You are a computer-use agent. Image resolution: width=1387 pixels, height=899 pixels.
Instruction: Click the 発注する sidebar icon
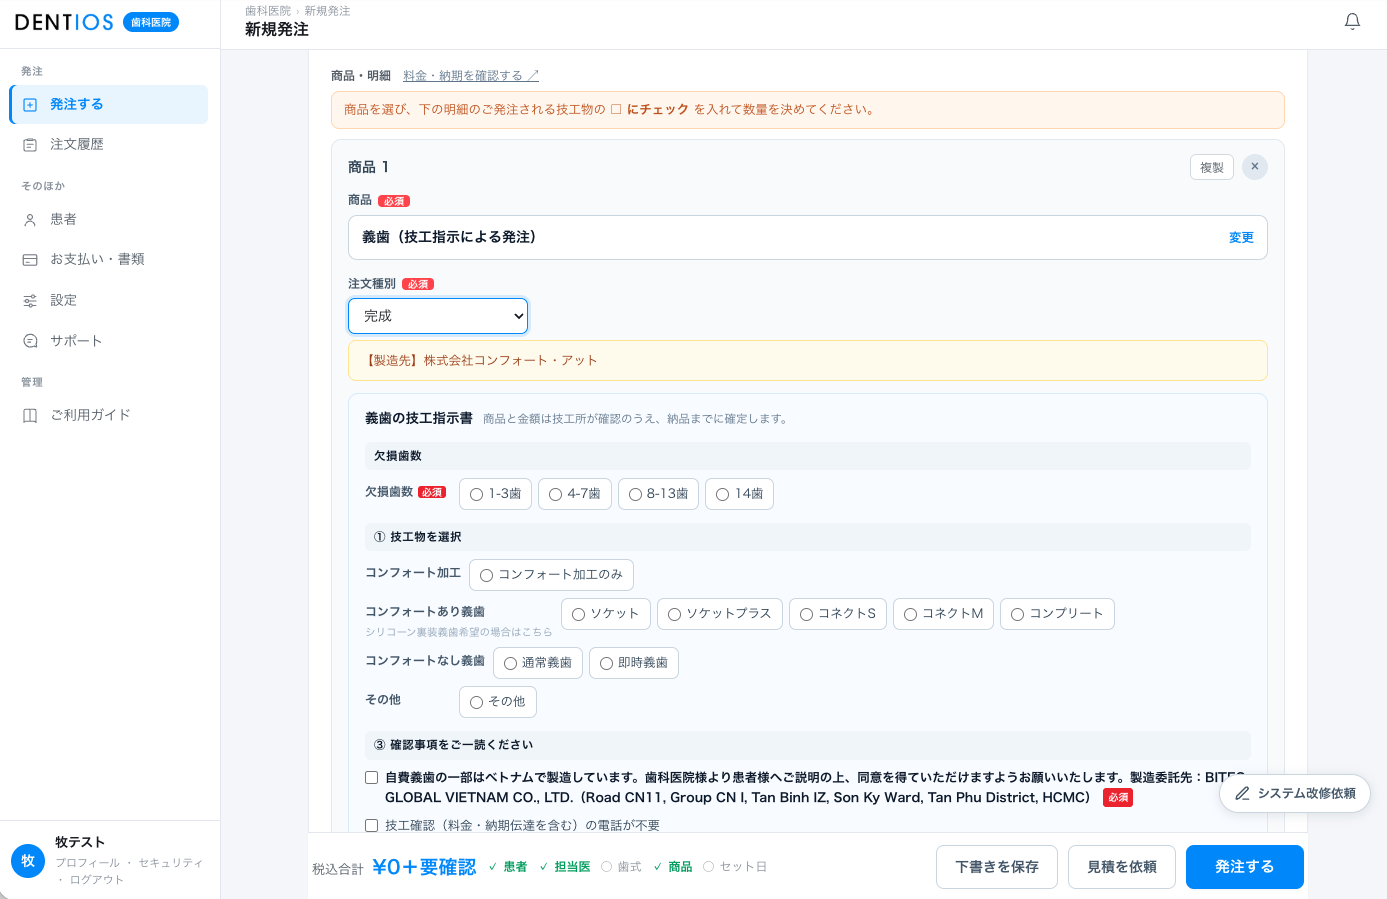30,105
